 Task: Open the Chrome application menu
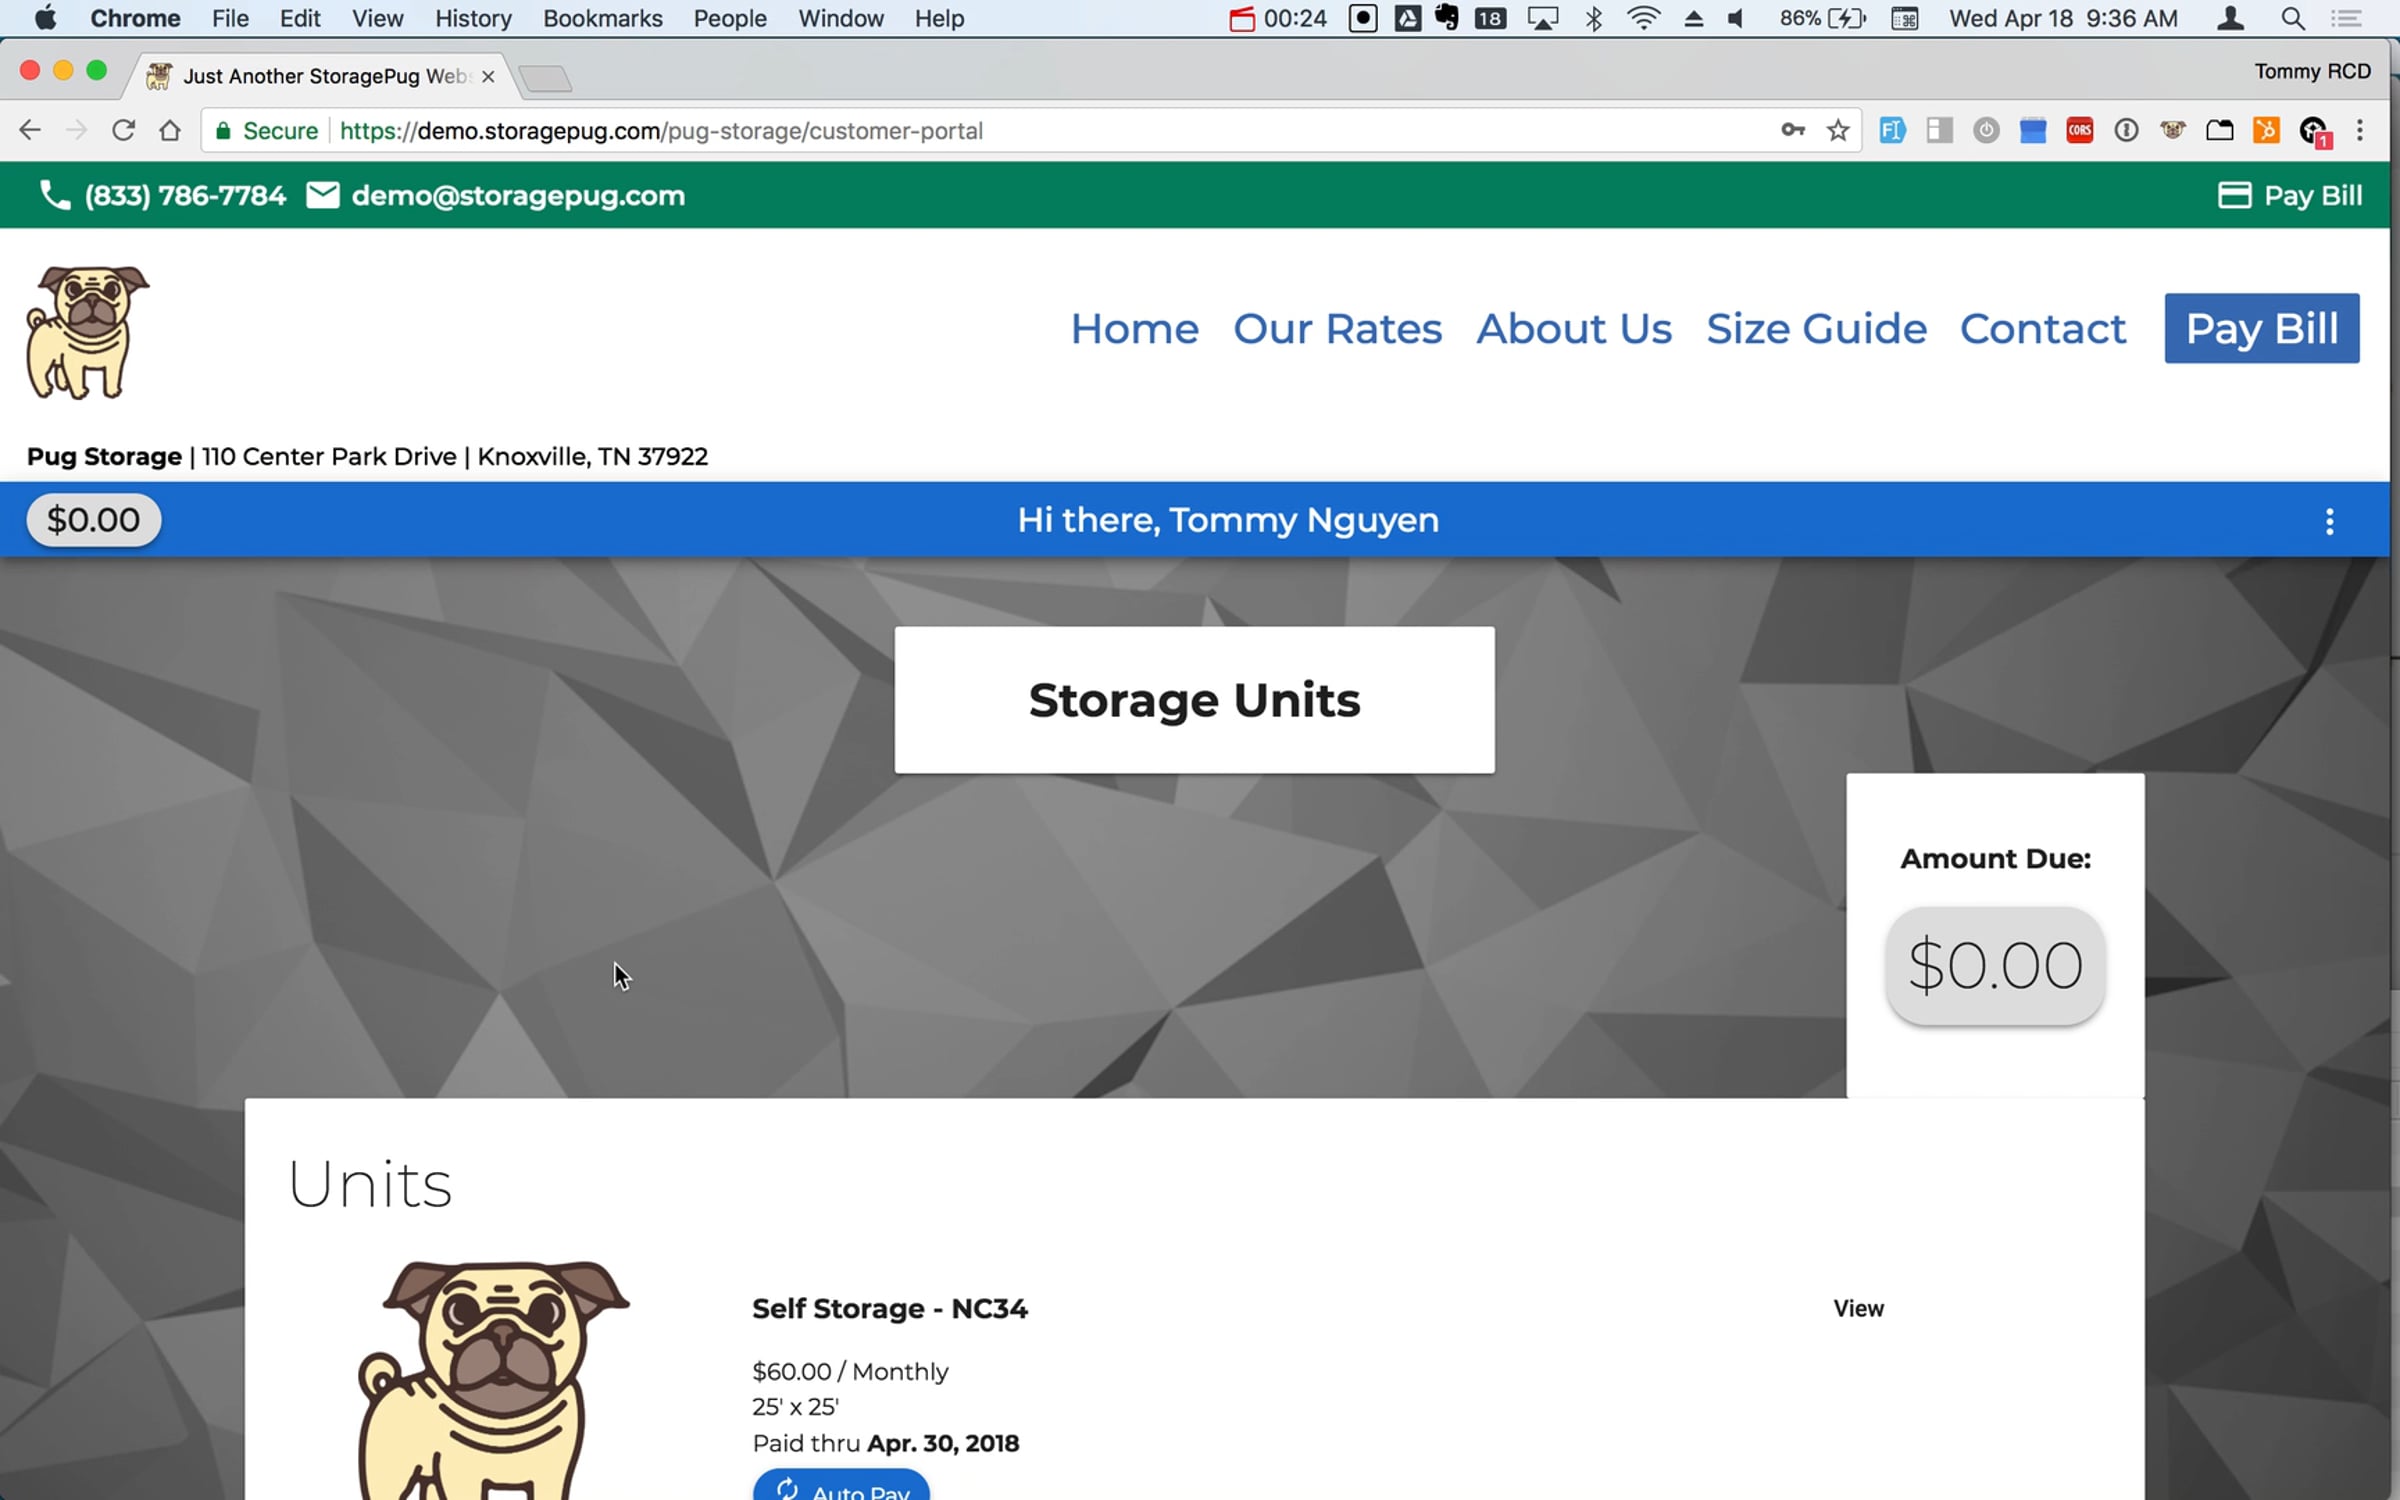135,18
